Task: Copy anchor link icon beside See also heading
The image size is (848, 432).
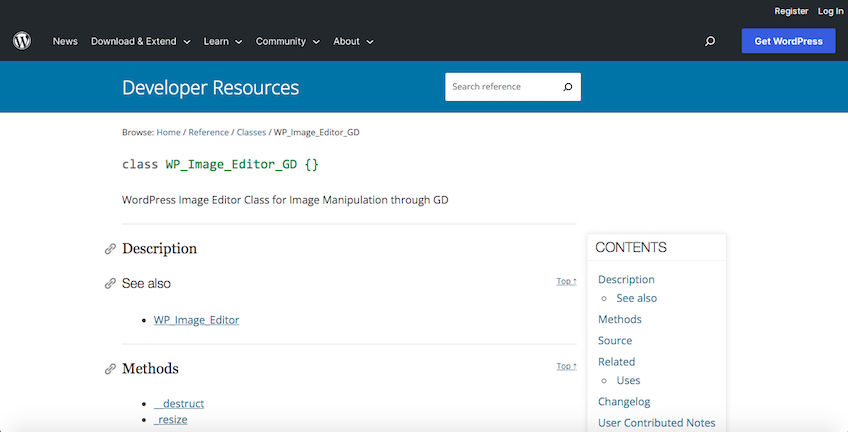Action: 110,283
